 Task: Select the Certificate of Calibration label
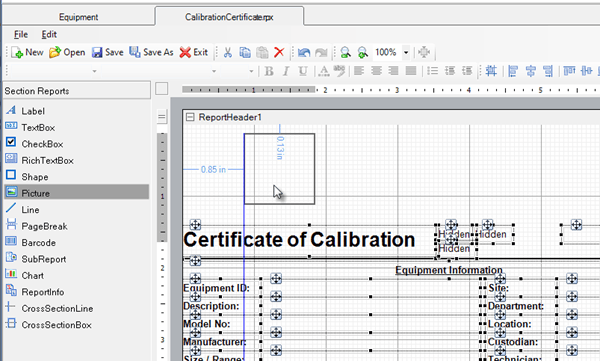299,240
